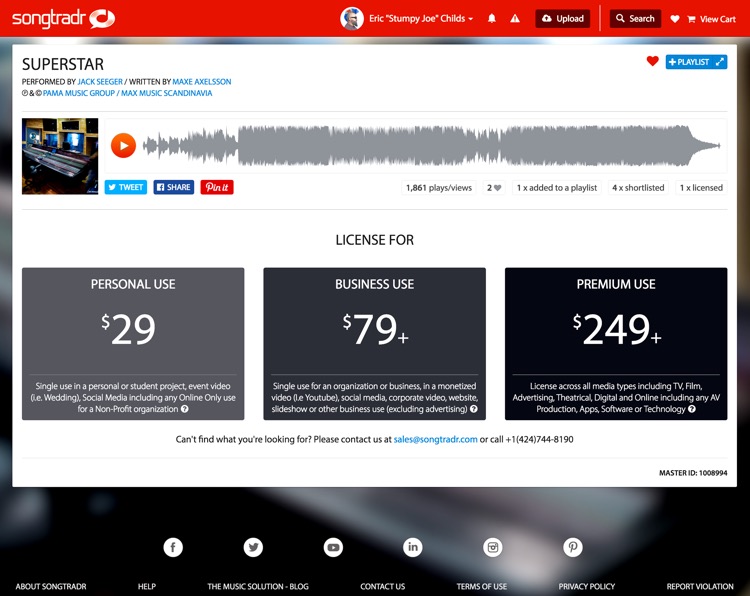
Task: Open Contact Us footer link
Action: pyautogui.click(x=383, y=586)
